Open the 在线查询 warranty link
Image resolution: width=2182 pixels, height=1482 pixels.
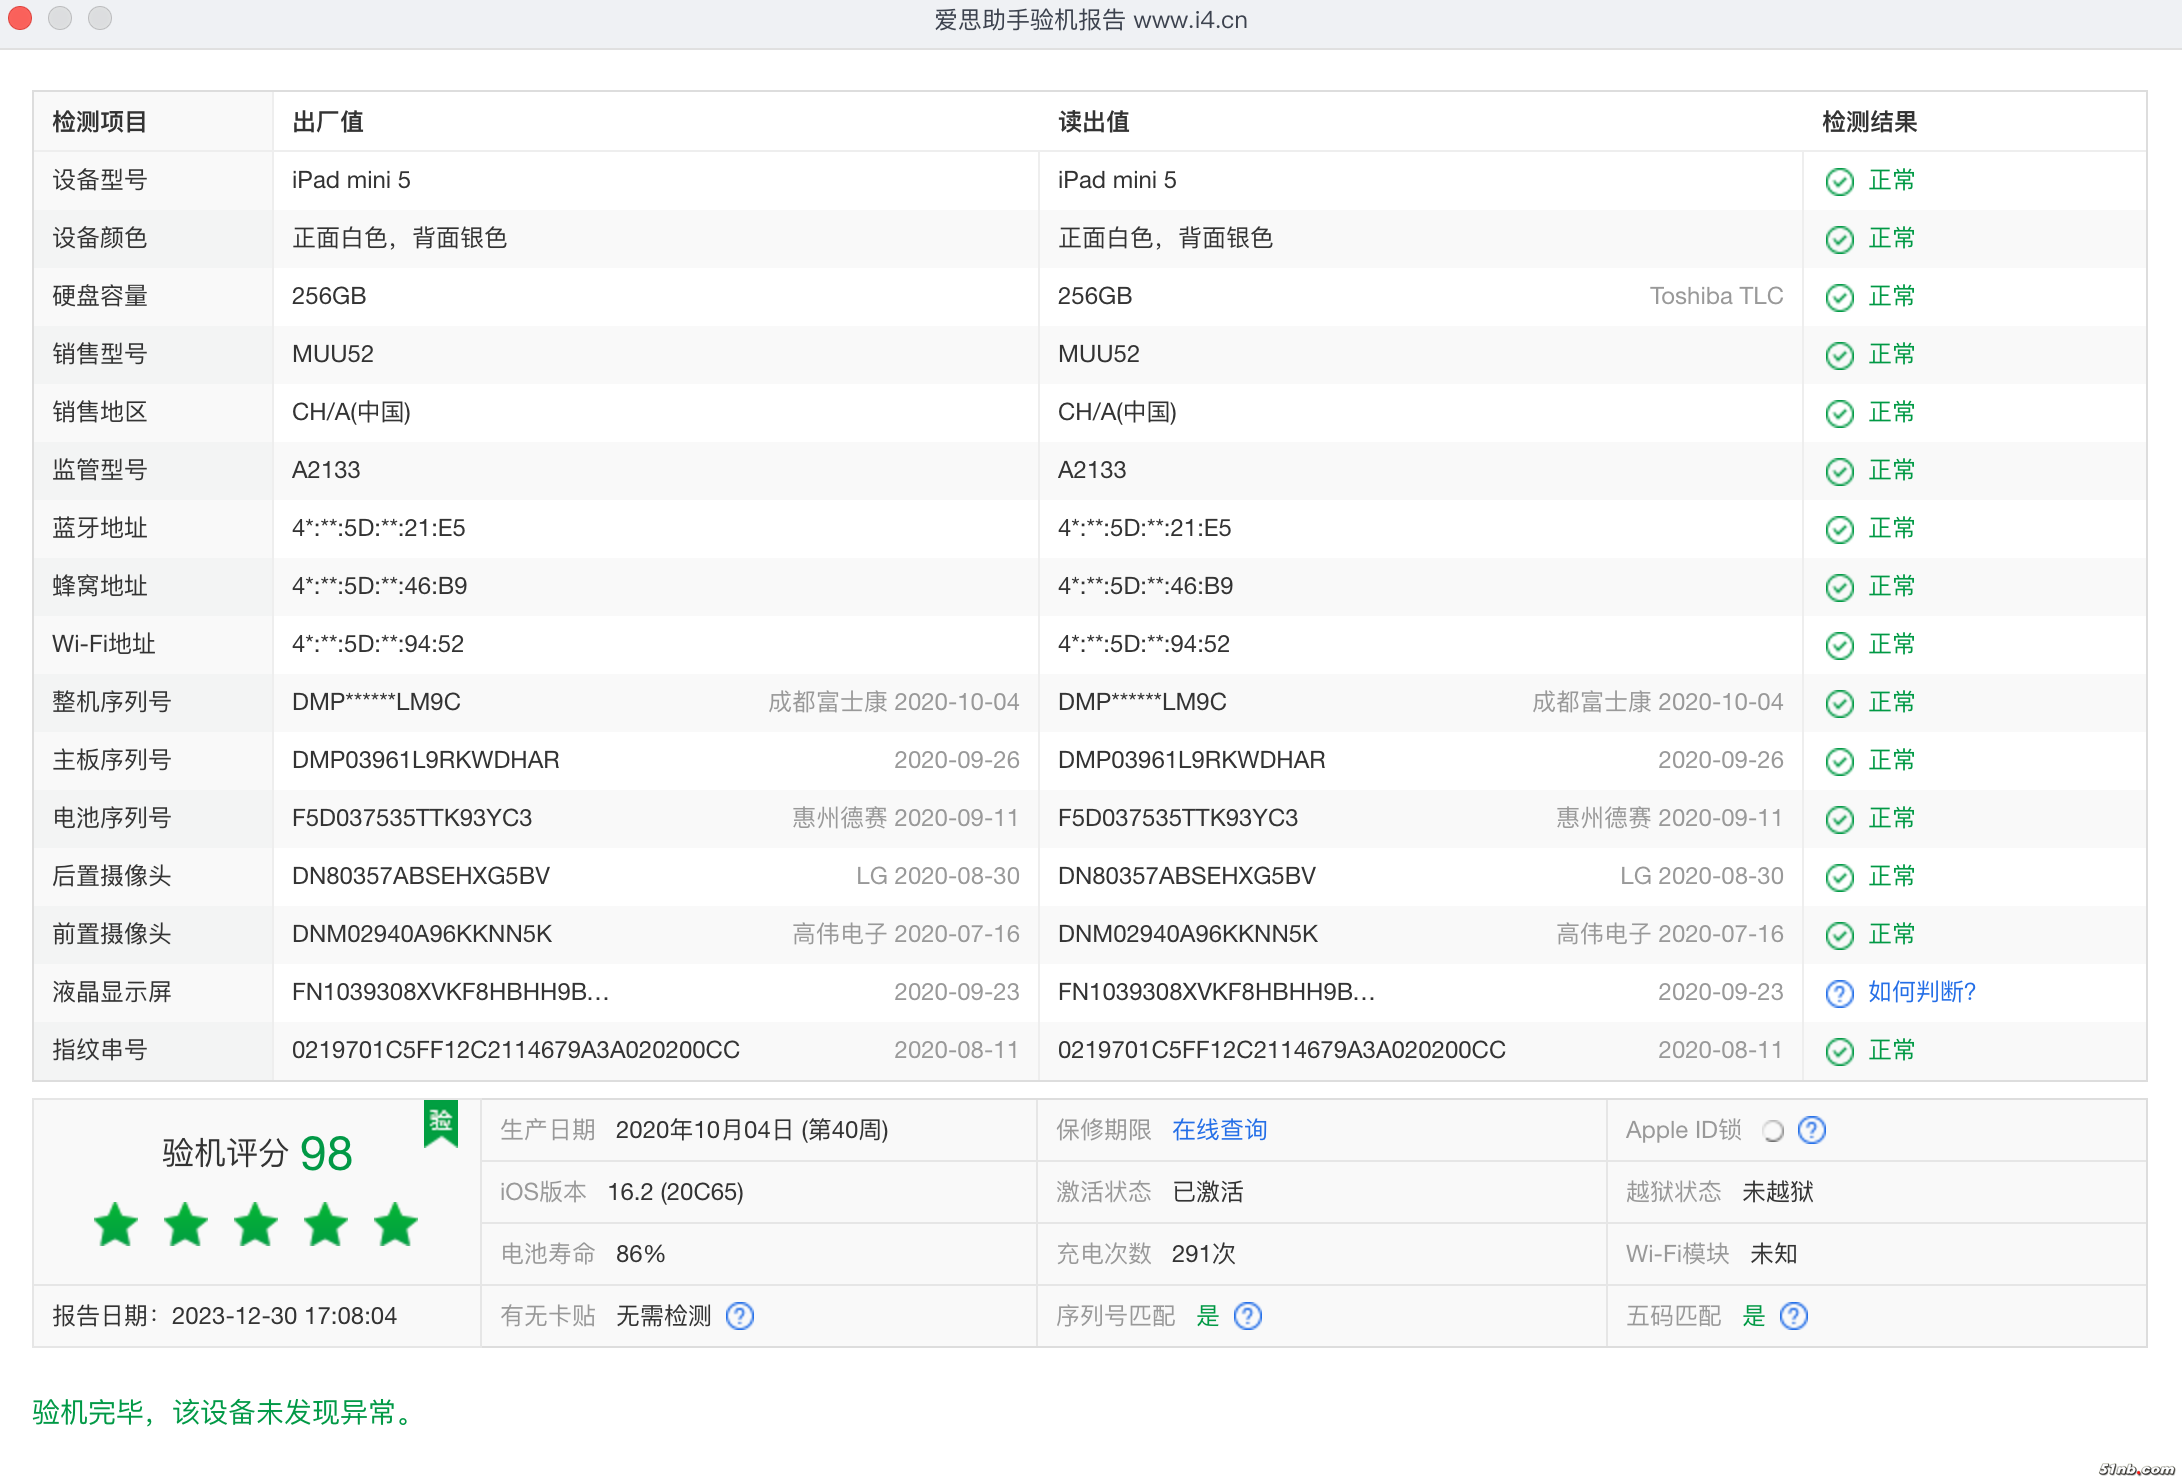point(1219,1130)
